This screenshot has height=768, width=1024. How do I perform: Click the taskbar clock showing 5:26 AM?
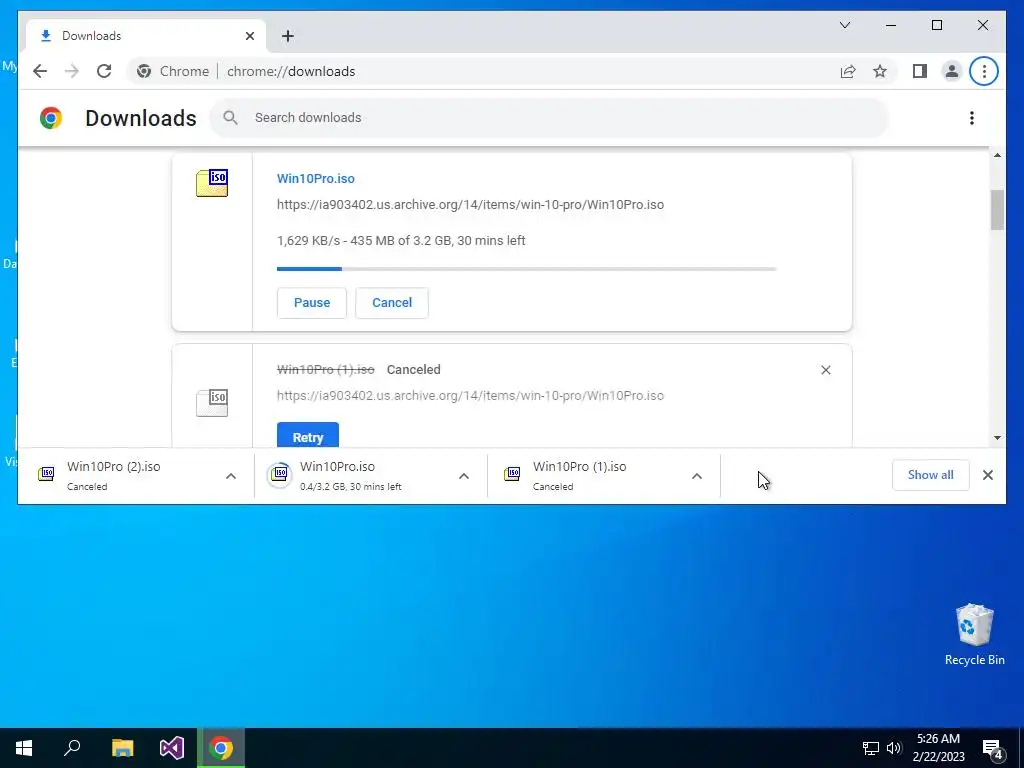coord(938,748)
